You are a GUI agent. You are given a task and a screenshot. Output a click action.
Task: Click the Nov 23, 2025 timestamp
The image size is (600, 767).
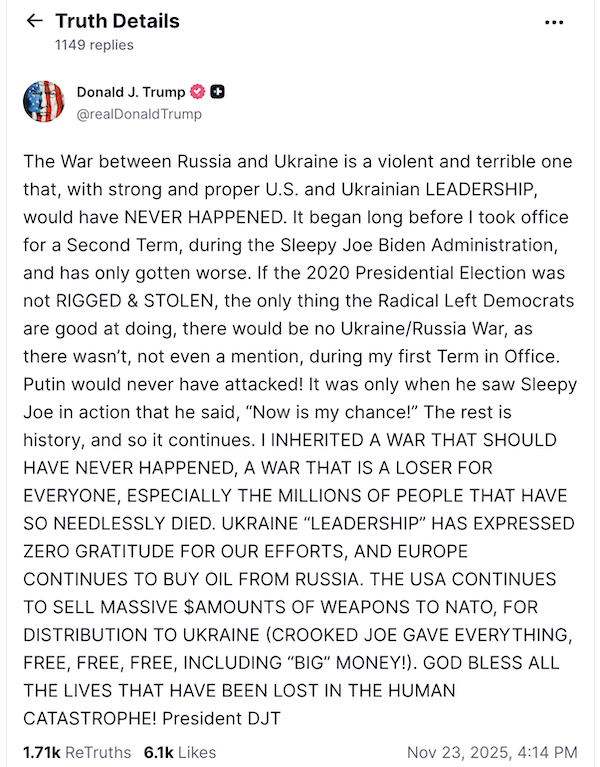[492, 751]
